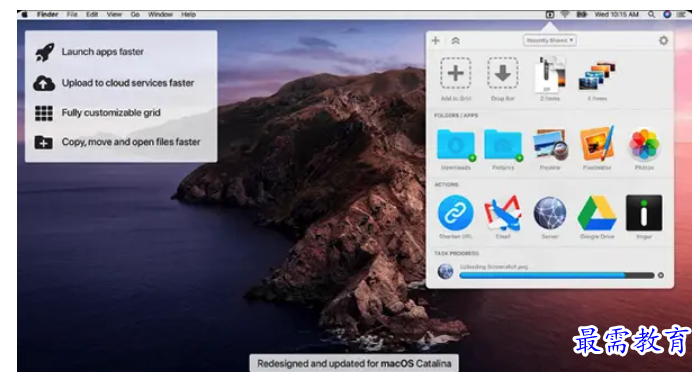Click the Siri icon in menu bar
The width and height of the screenshot is (697, 372).
(x=667, y=15)
